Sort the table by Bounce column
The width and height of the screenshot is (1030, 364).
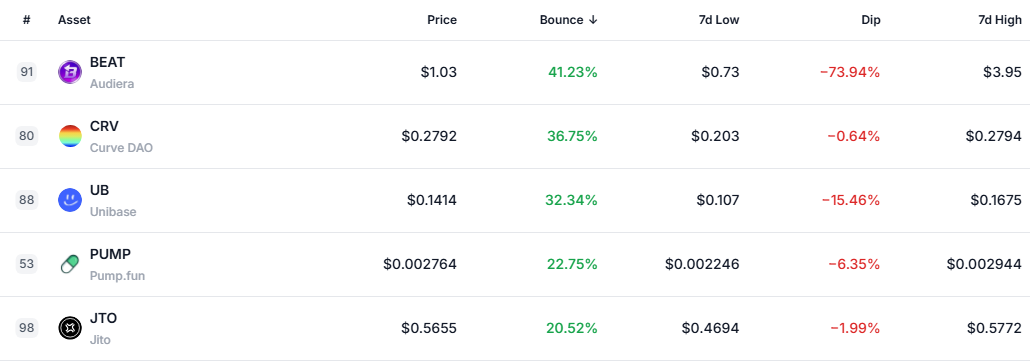(568, 20)
